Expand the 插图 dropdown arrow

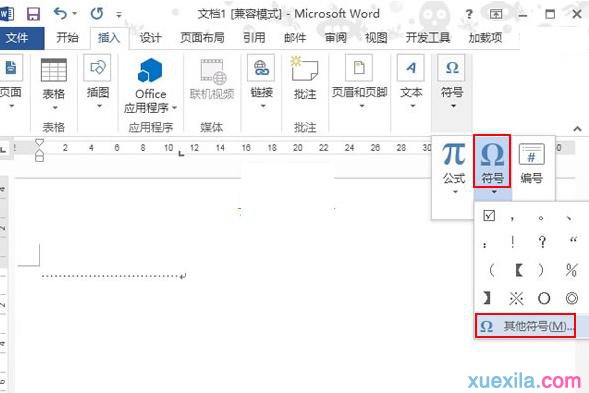(x=99, y=106)
